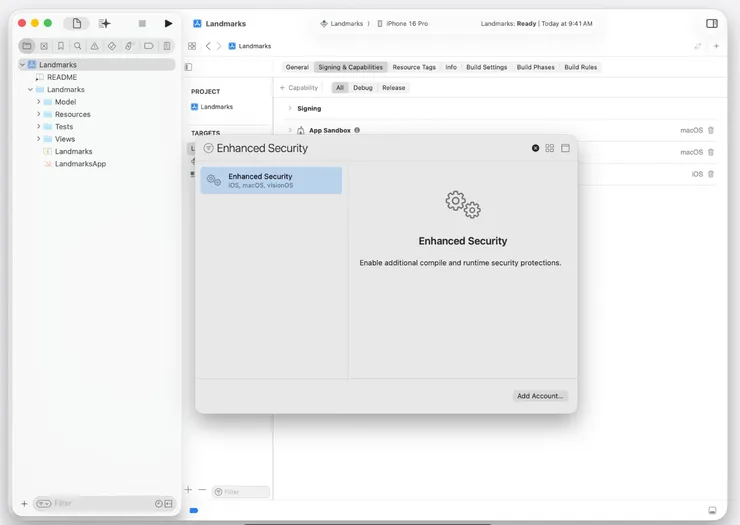Toggle source control status filter
Viewport: 740px width, 525px height.
168,504
